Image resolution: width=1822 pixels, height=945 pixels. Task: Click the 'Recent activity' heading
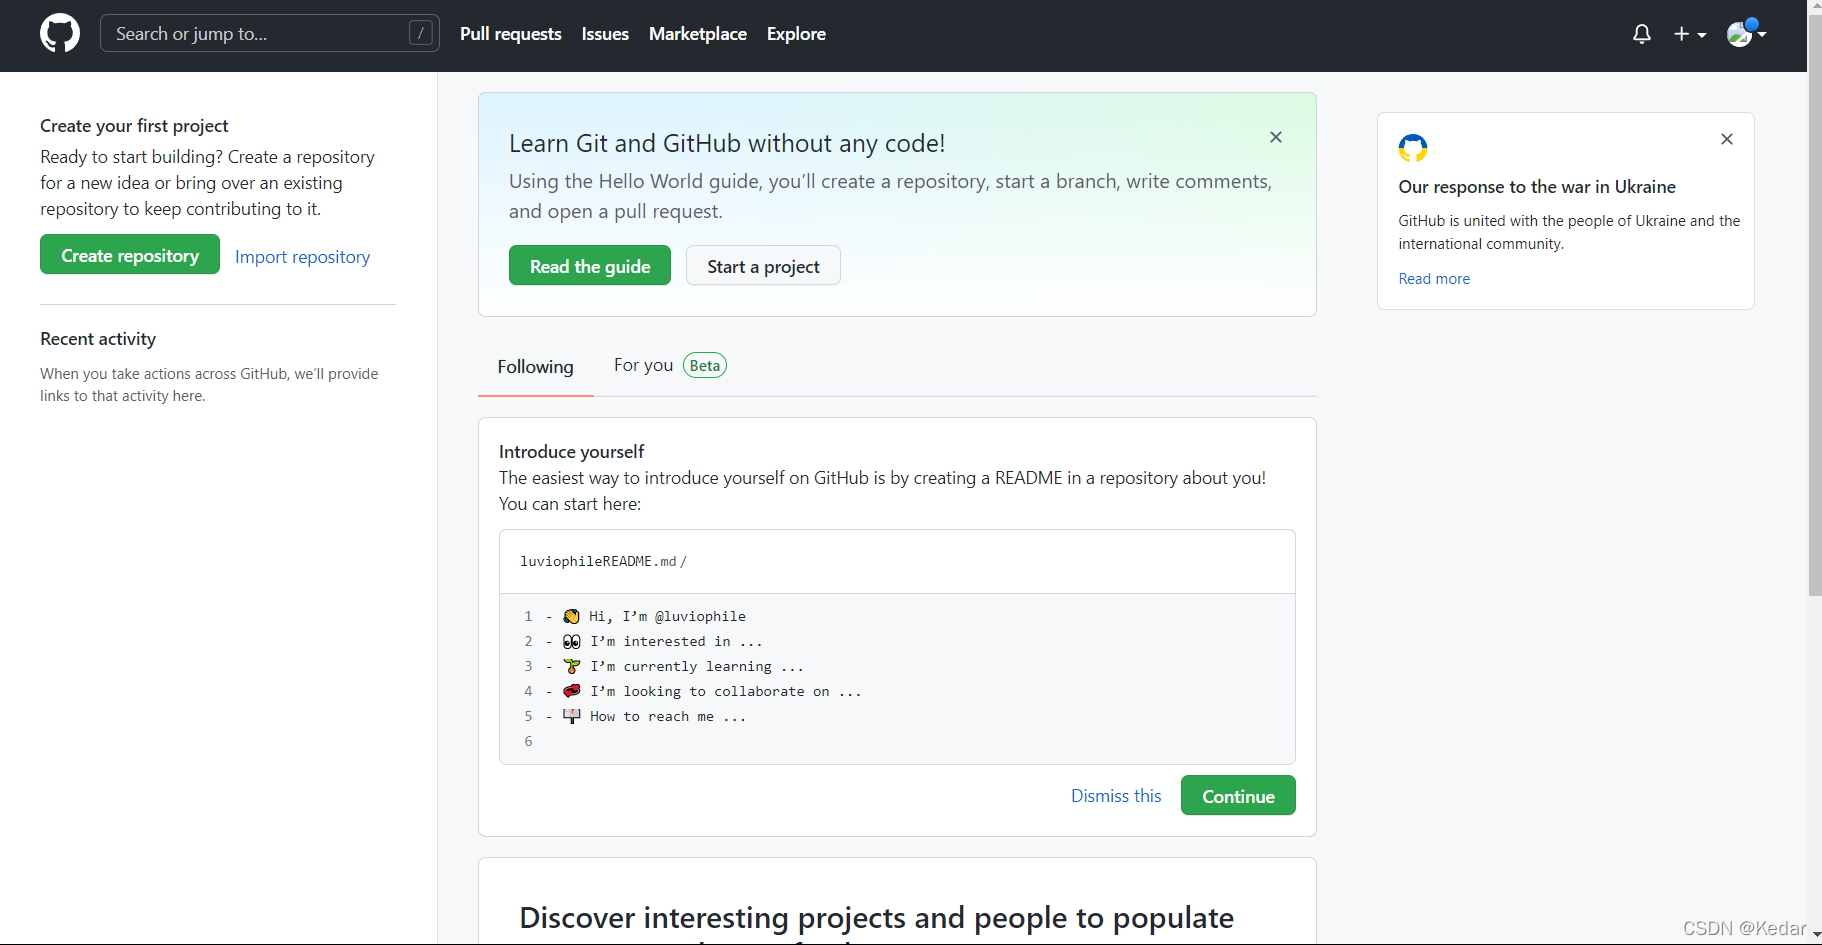pos(98,339)
